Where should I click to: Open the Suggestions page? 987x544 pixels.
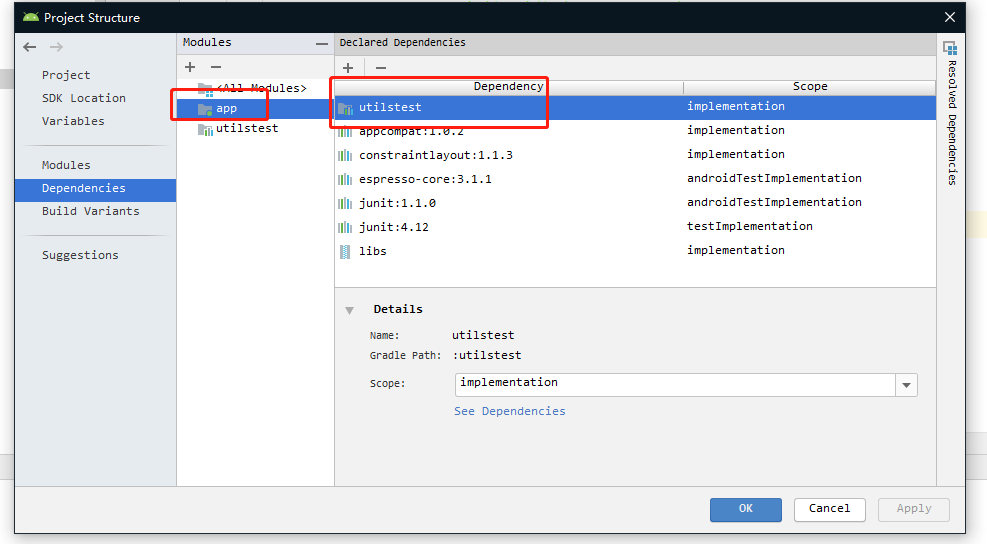tap(80, 255)
